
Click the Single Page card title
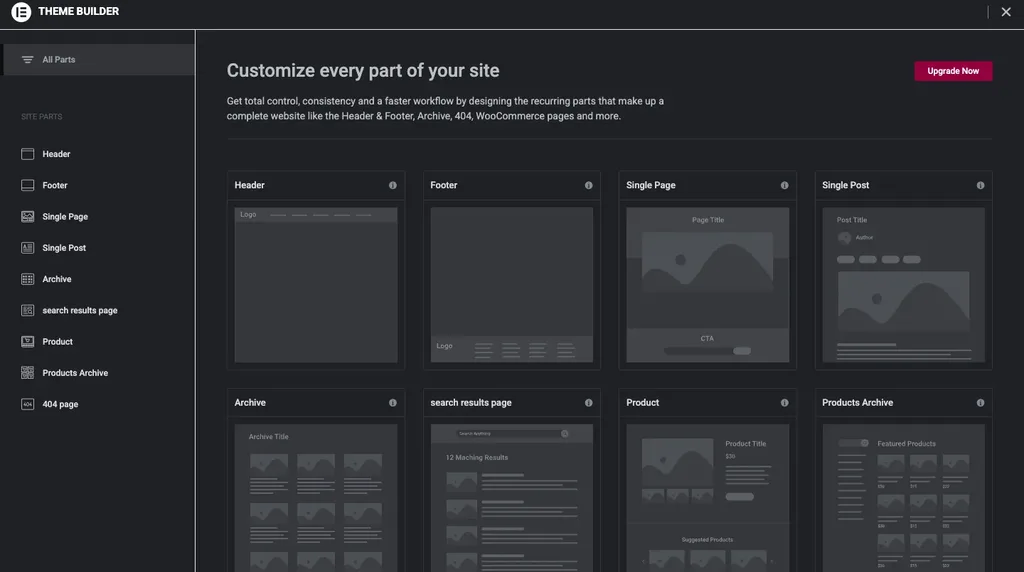point(650,185)
